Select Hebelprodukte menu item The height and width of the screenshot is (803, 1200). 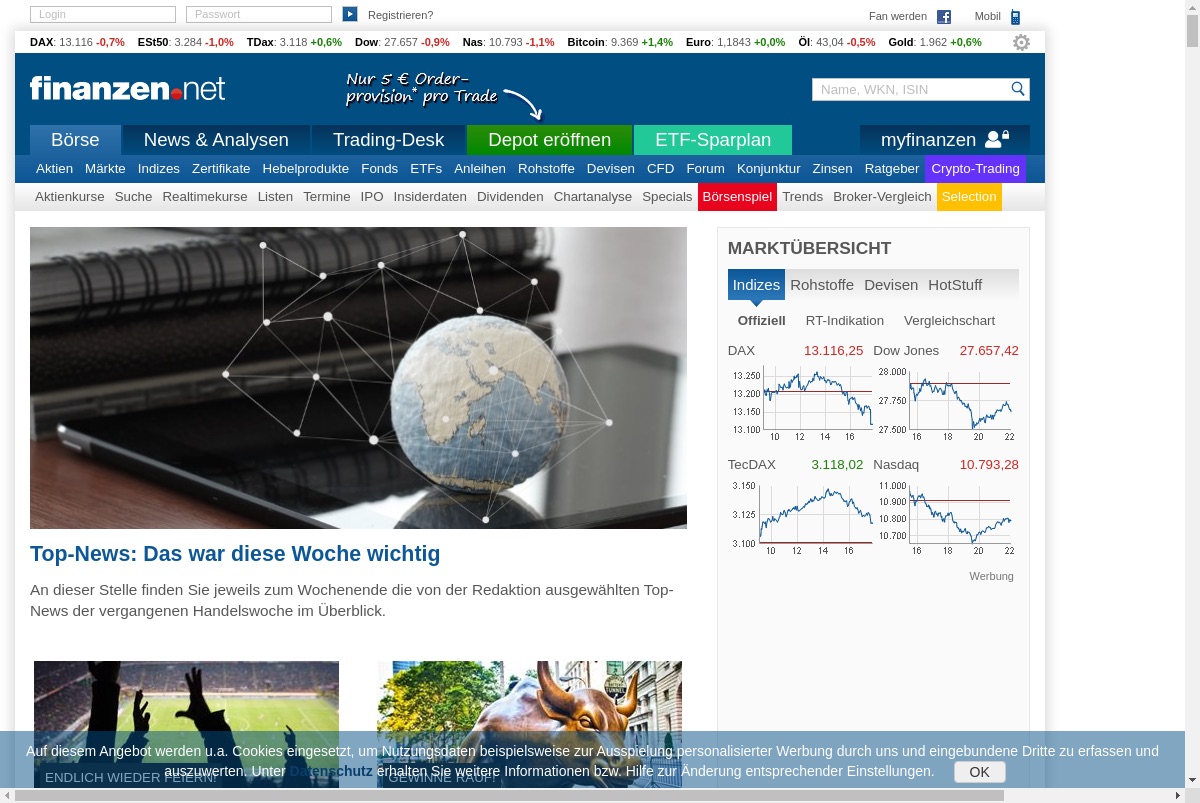306,169
